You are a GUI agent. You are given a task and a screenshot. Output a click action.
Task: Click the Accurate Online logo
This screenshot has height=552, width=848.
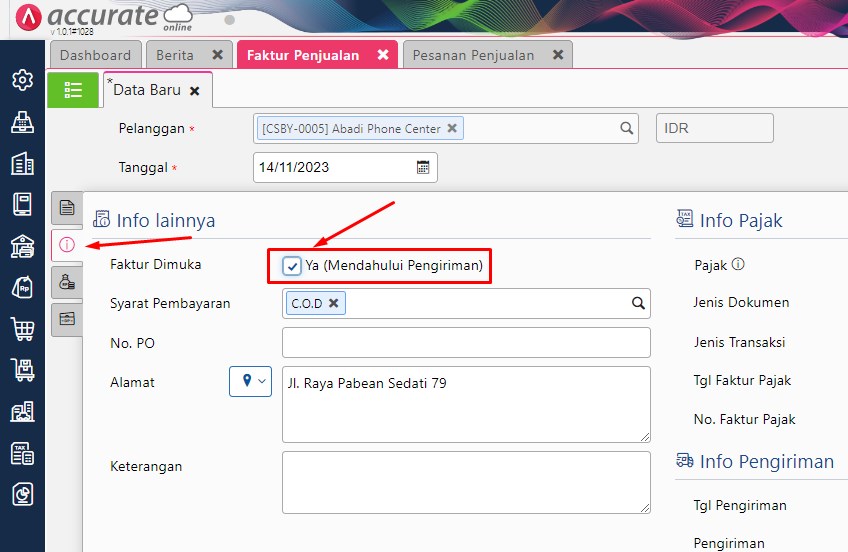[x=104, y=18]
